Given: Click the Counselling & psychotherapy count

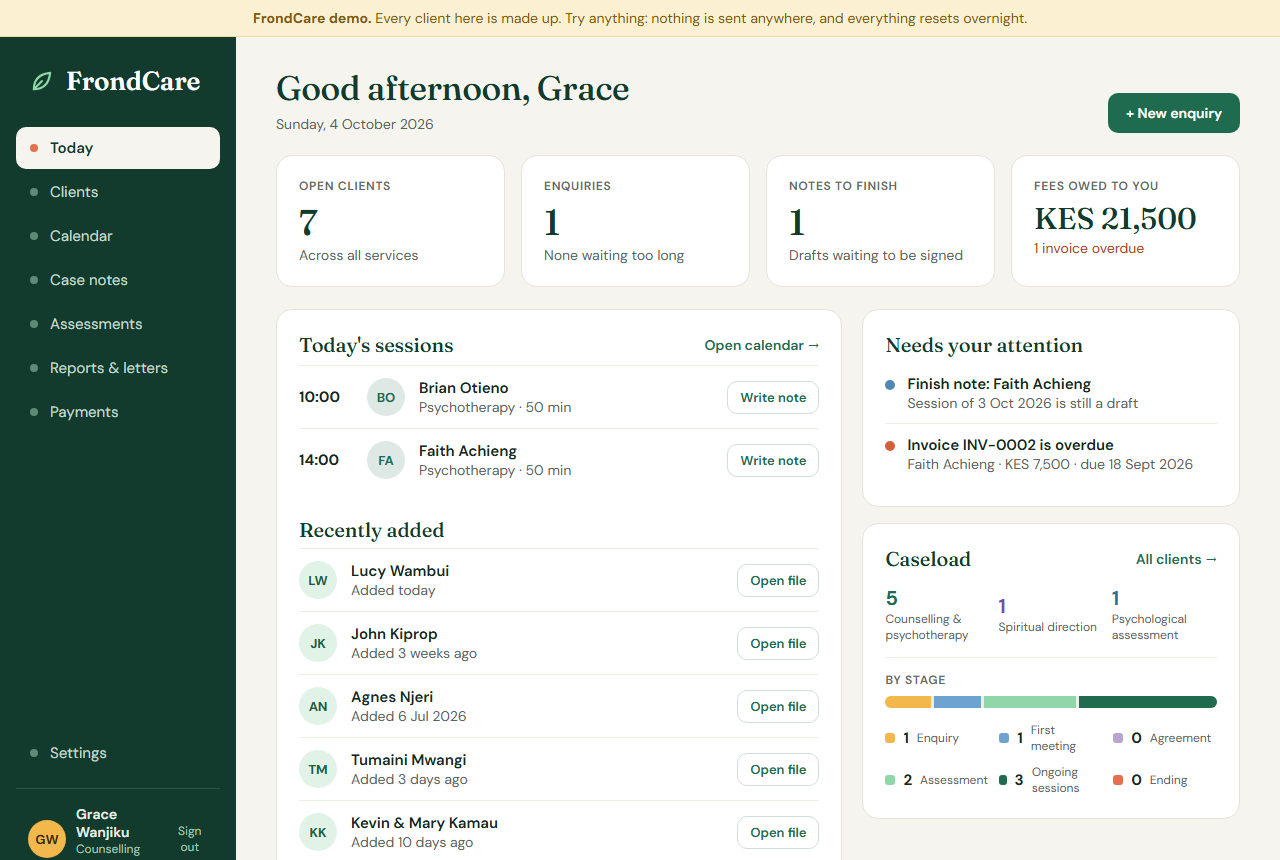Looking at the screenshot, I should point(892,598).
